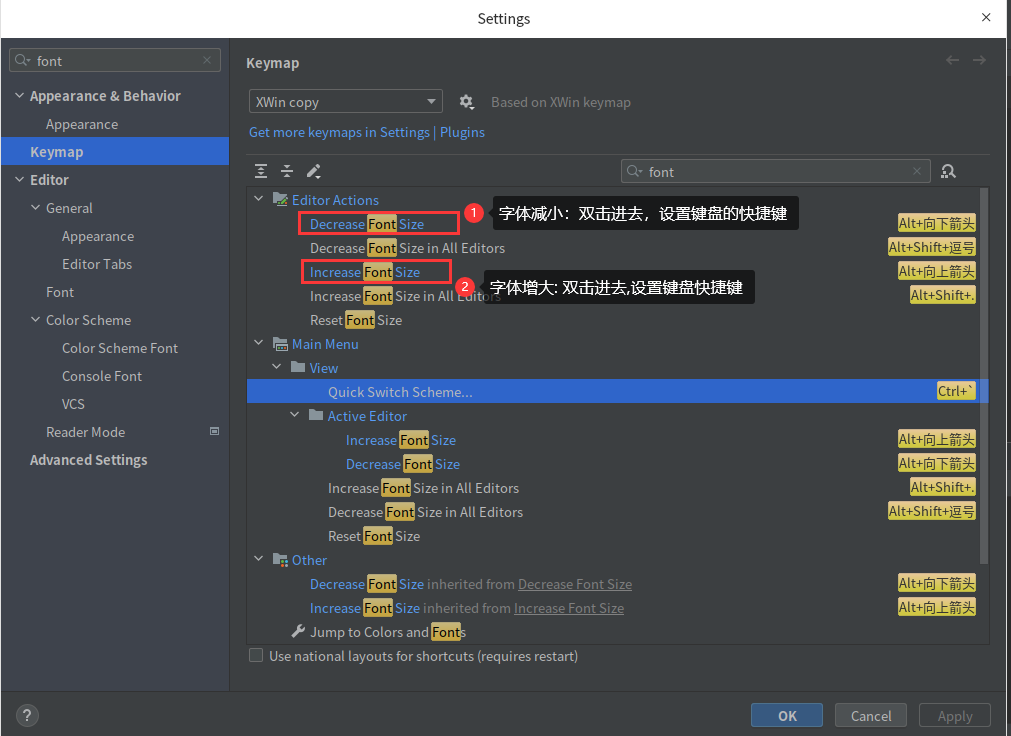Screen dimensions: 1011x736
Task: Click the View folder icon
Action: click(x=298, y=367)
